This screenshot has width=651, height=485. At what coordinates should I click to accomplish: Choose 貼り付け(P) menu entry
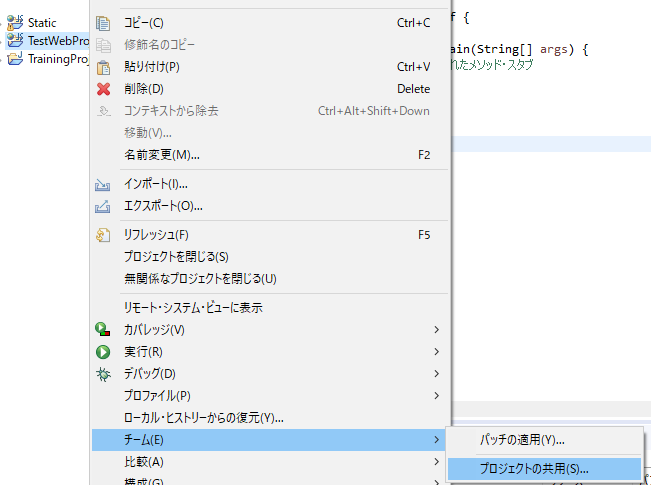tap(270, 67)
